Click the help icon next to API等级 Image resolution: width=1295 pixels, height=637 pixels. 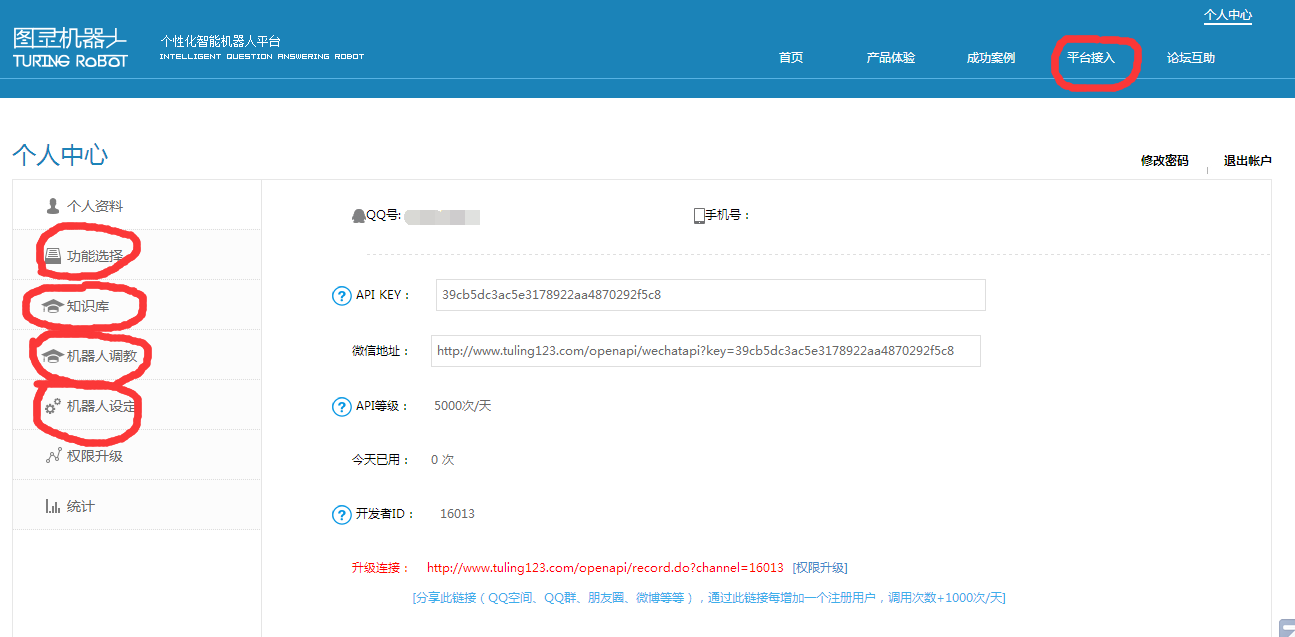341,406
